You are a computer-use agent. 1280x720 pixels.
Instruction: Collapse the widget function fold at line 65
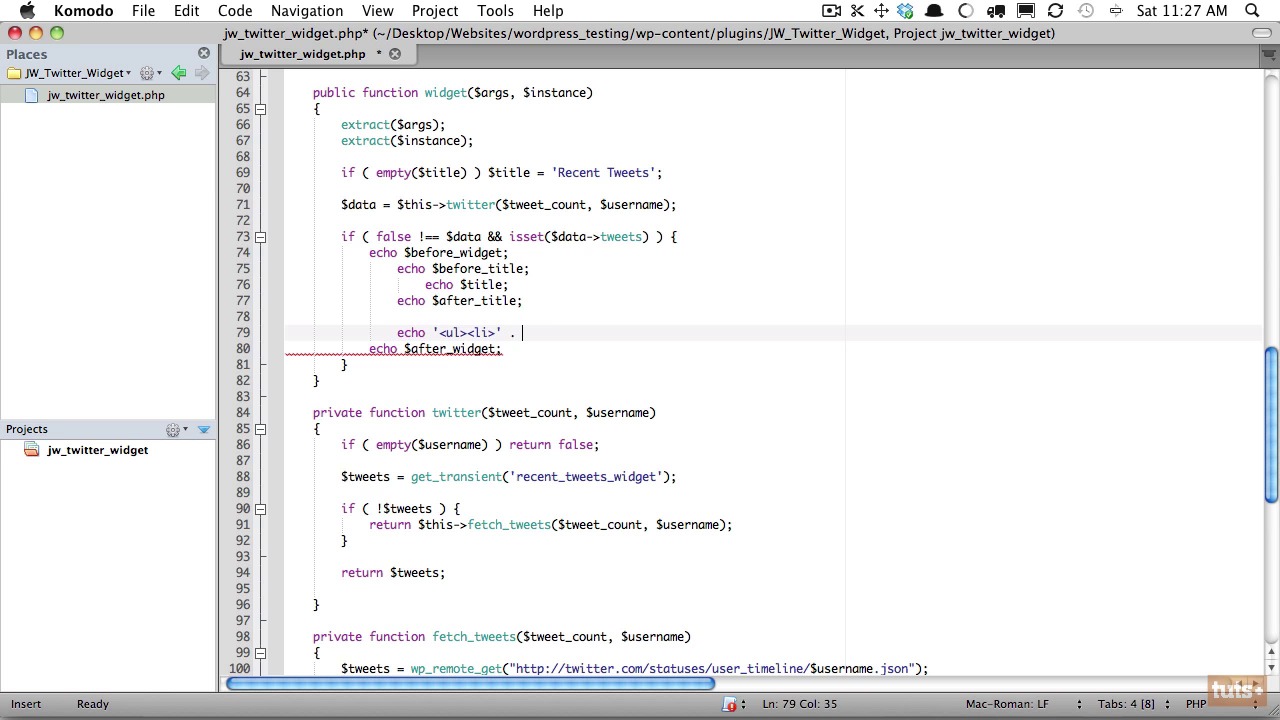tap(260, 109)
